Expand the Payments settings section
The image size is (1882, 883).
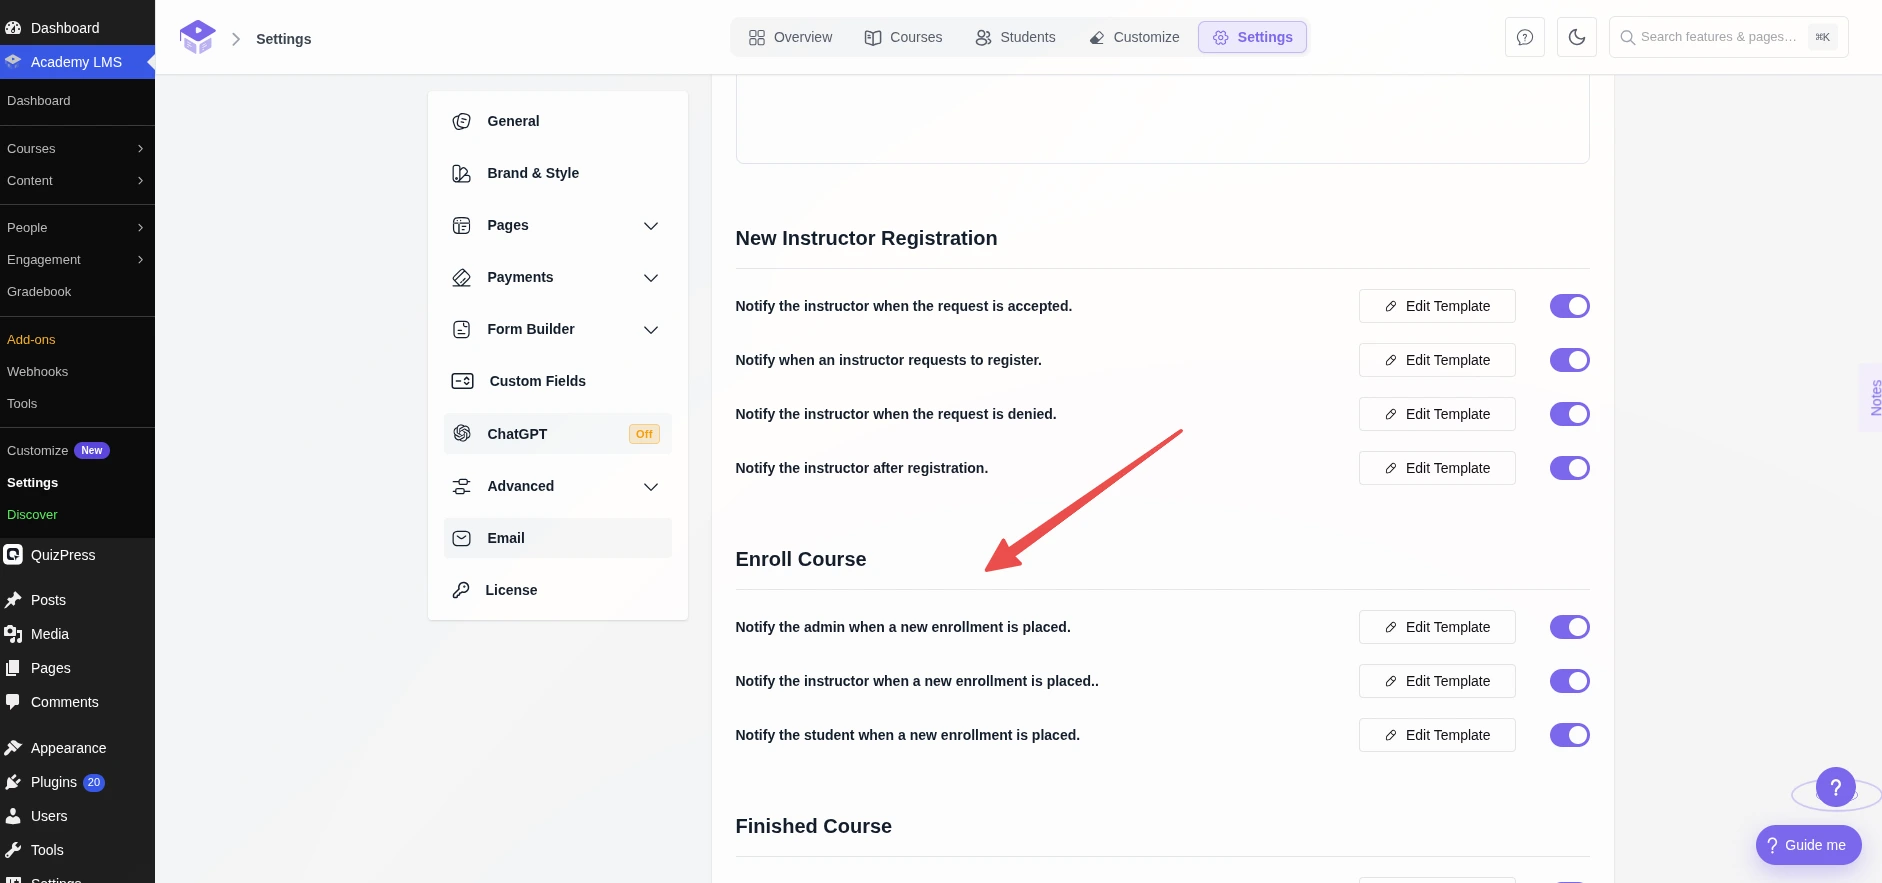[x=651, y=278]
